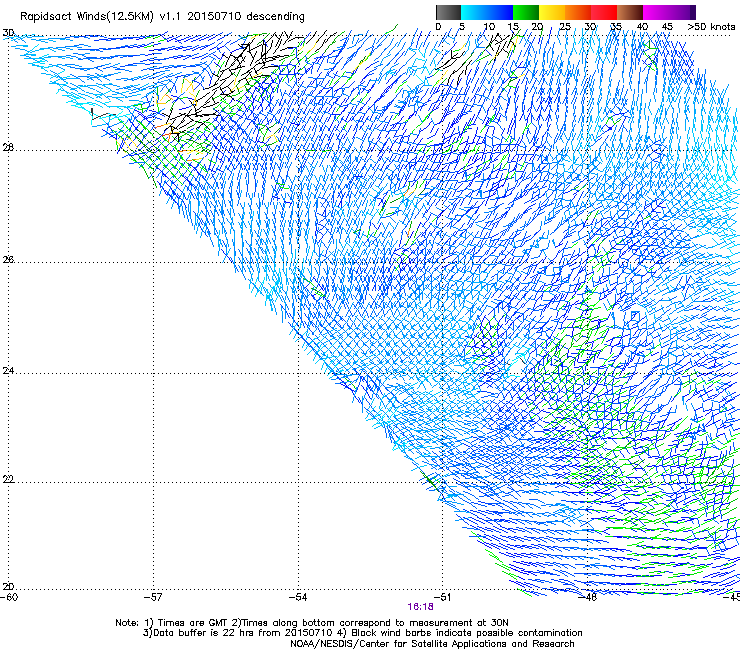740x650 pixels.
Task: Click the Rapidscat Winds title text
Action: (x=162, y=17)
